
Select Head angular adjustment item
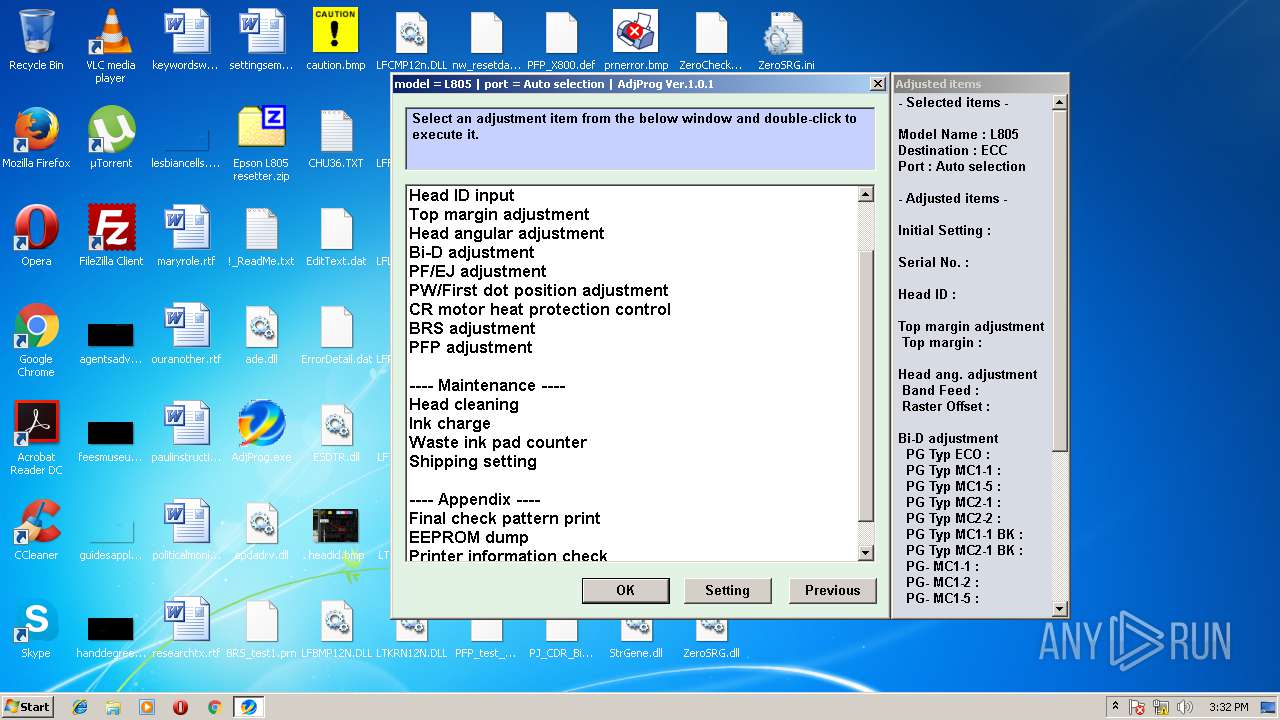coord(507,233)
